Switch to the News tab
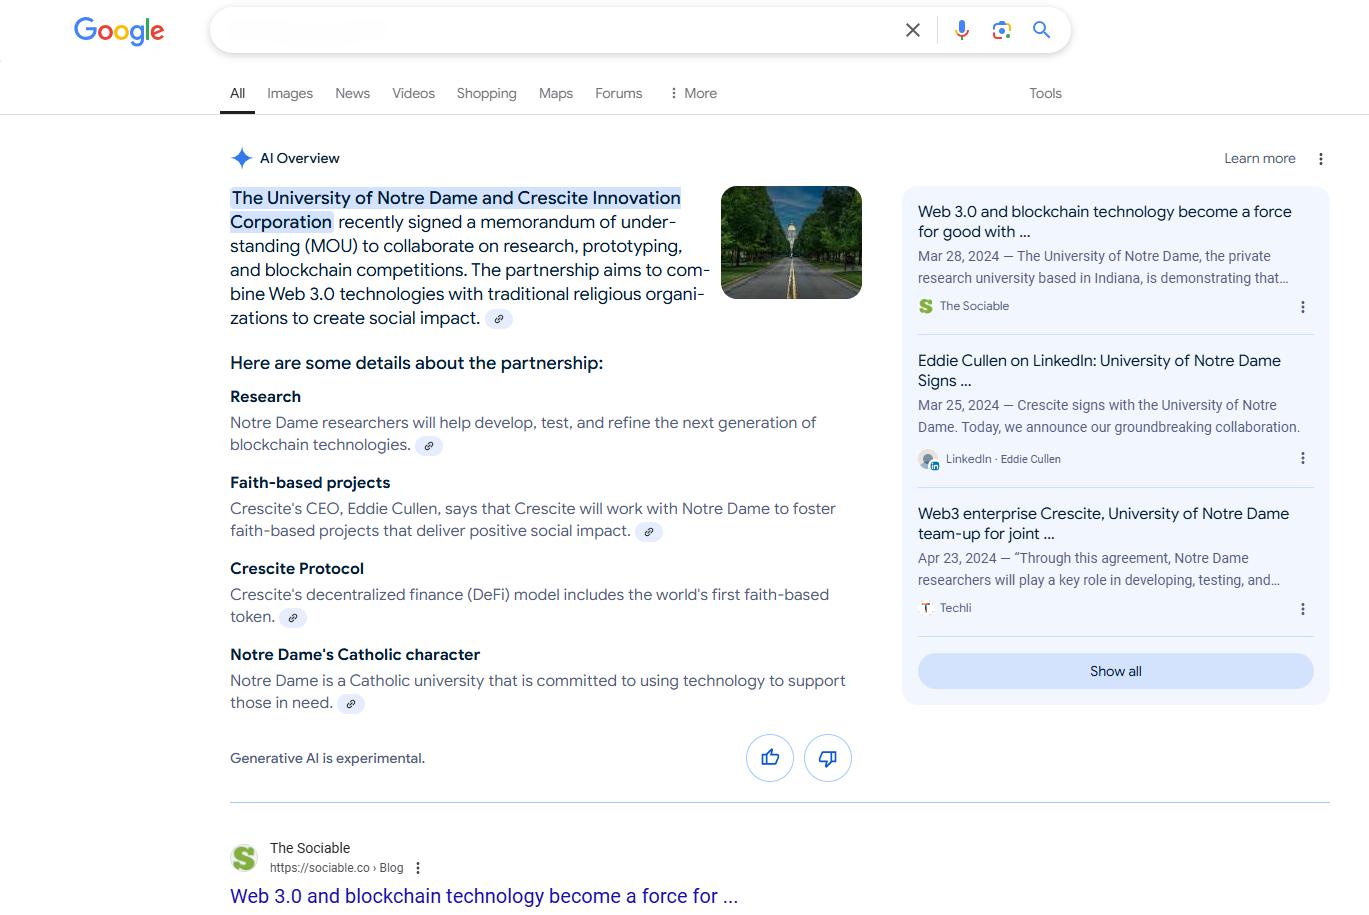This screenshot has height=915, width=1369. pyautogui.click(x=352, y=93)
